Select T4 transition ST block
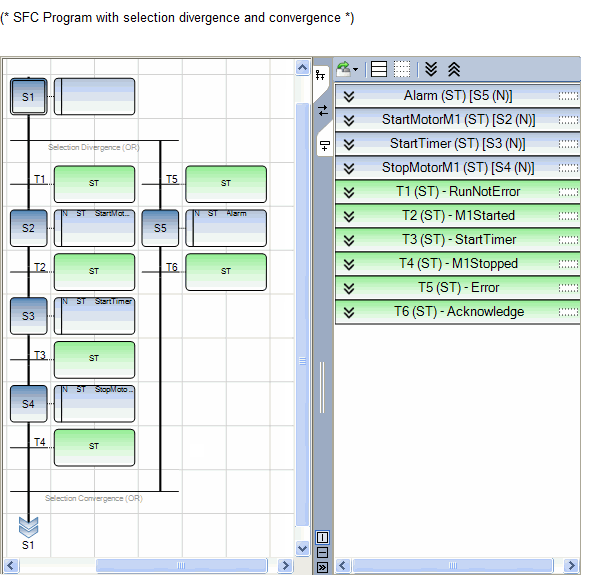Screen dimensions: 607x587 coord(94,448)
